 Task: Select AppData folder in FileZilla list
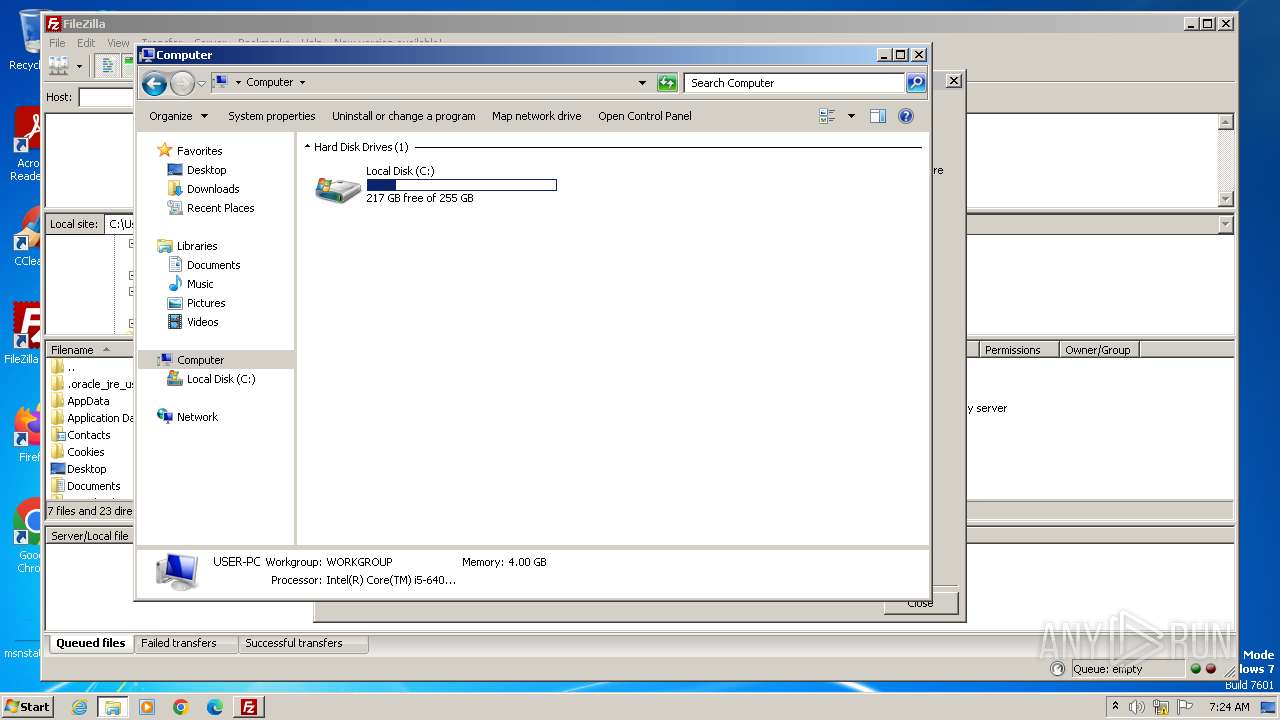[88, 401]
